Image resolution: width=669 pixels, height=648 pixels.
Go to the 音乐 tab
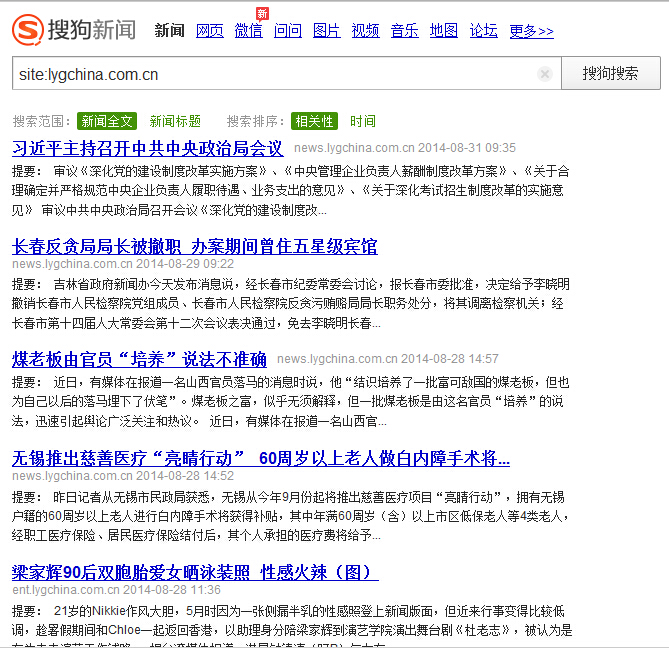[x=404, y=31]
